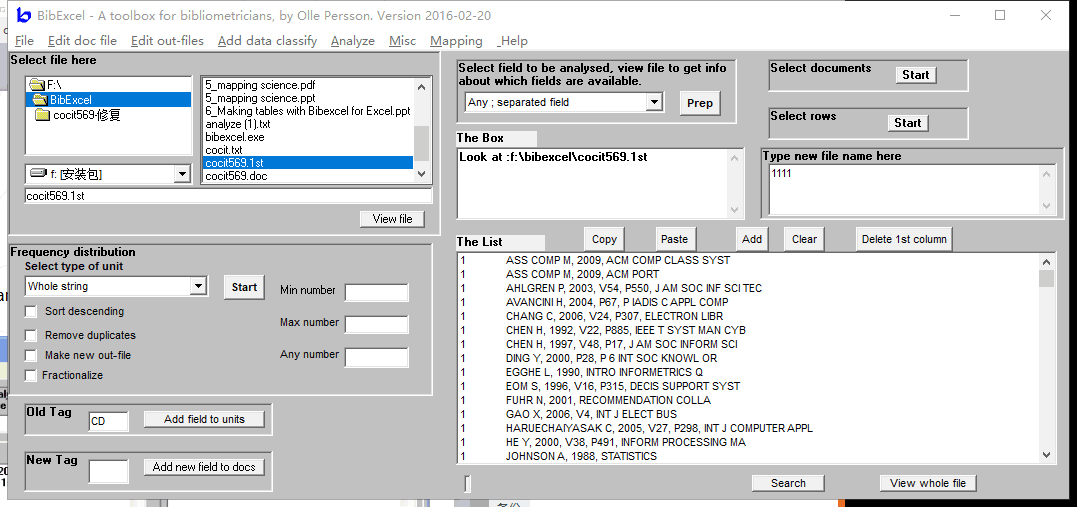Click the Min number input field
1077x507 pixels.
(x=376, y=292)
